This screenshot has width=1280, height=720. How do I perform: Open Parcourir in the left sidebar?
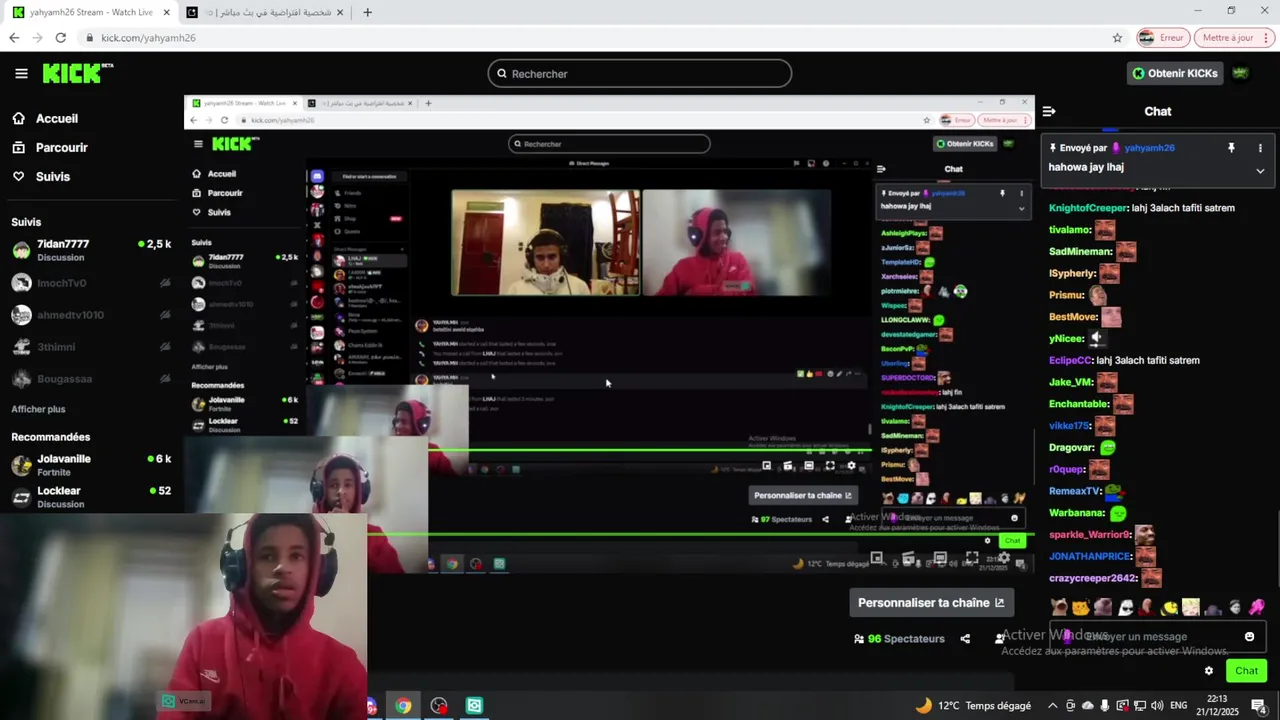pyautogui.click(x=50, y=147)
